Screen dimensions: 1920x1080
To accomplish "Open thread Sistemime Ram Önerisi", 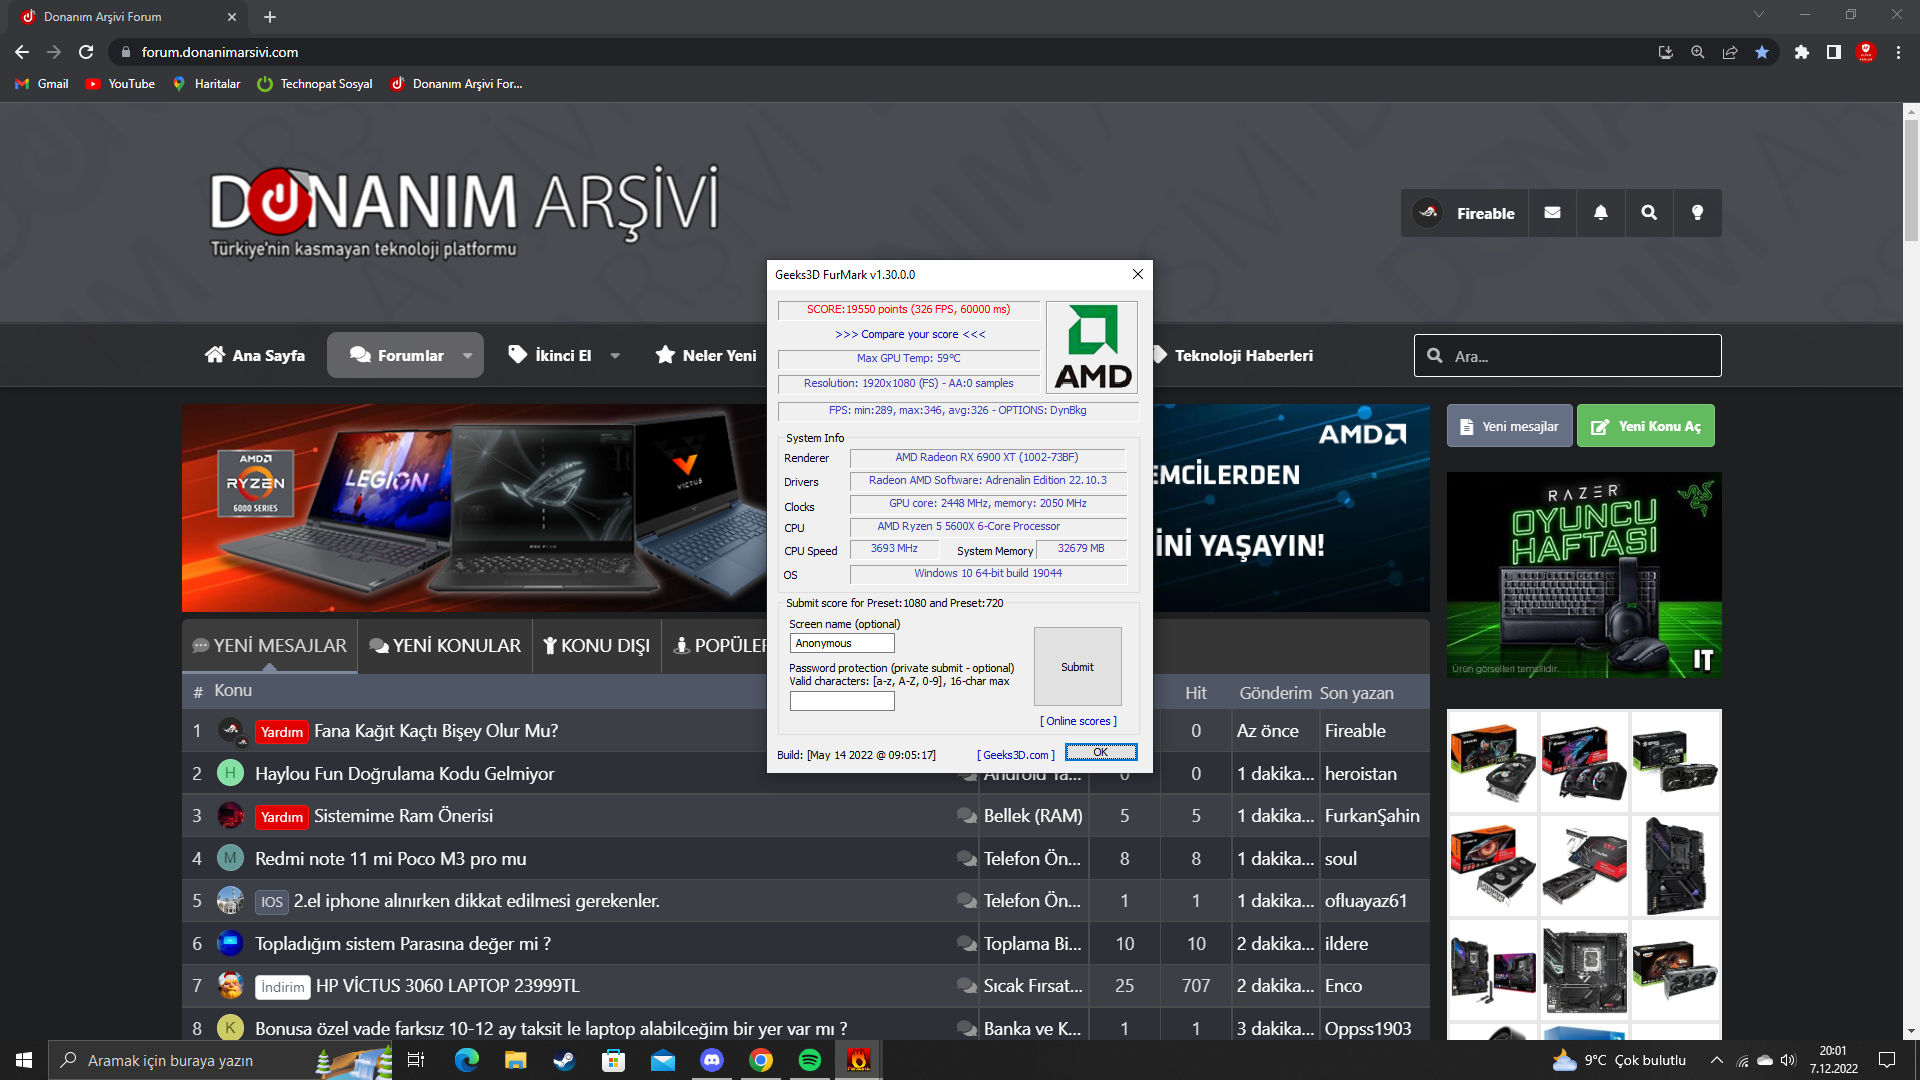I will coord(403,816).
